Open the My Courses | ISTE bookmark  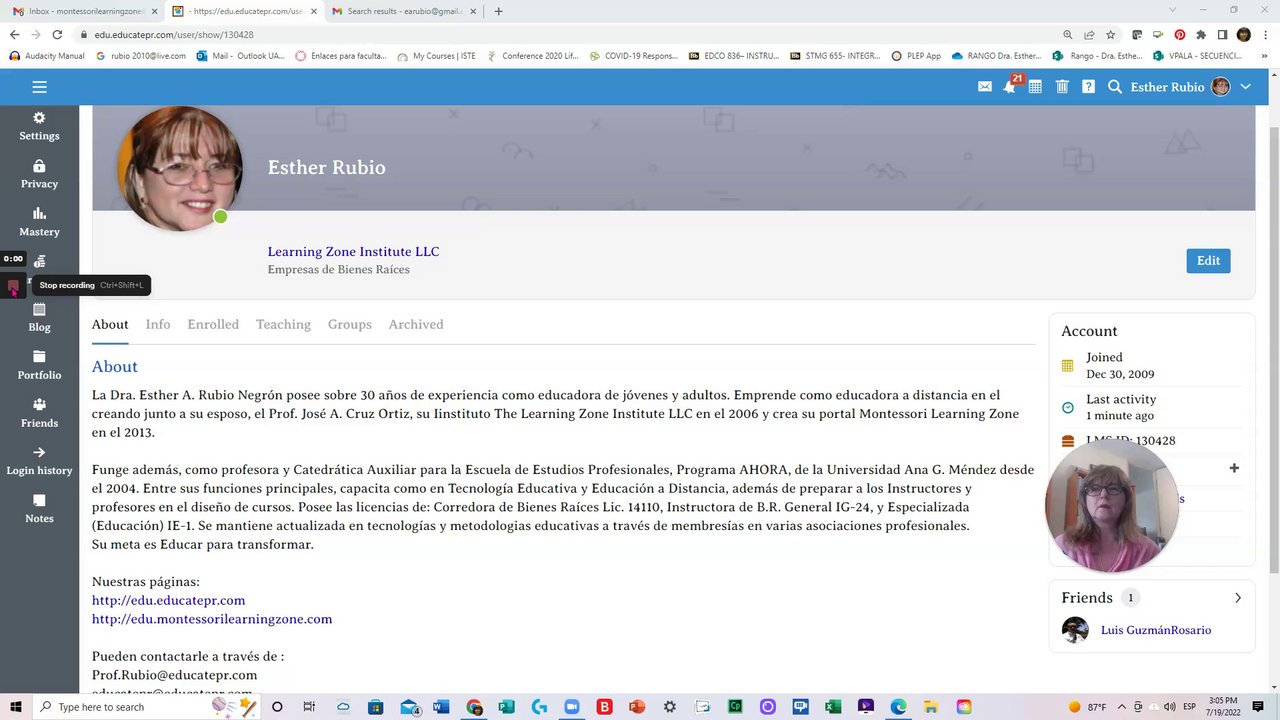tap(436, 56)
